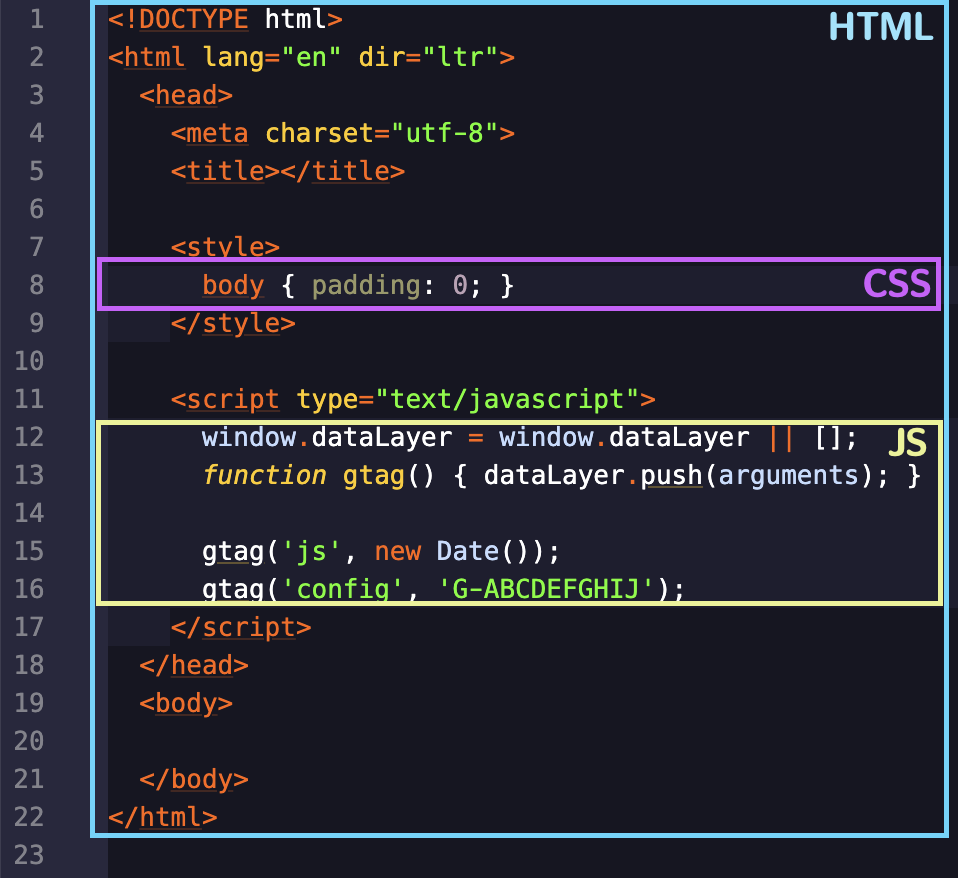Viewport: 958px width, 878px height.
Task: Click the closing /body tag
Action: point(194,780)
